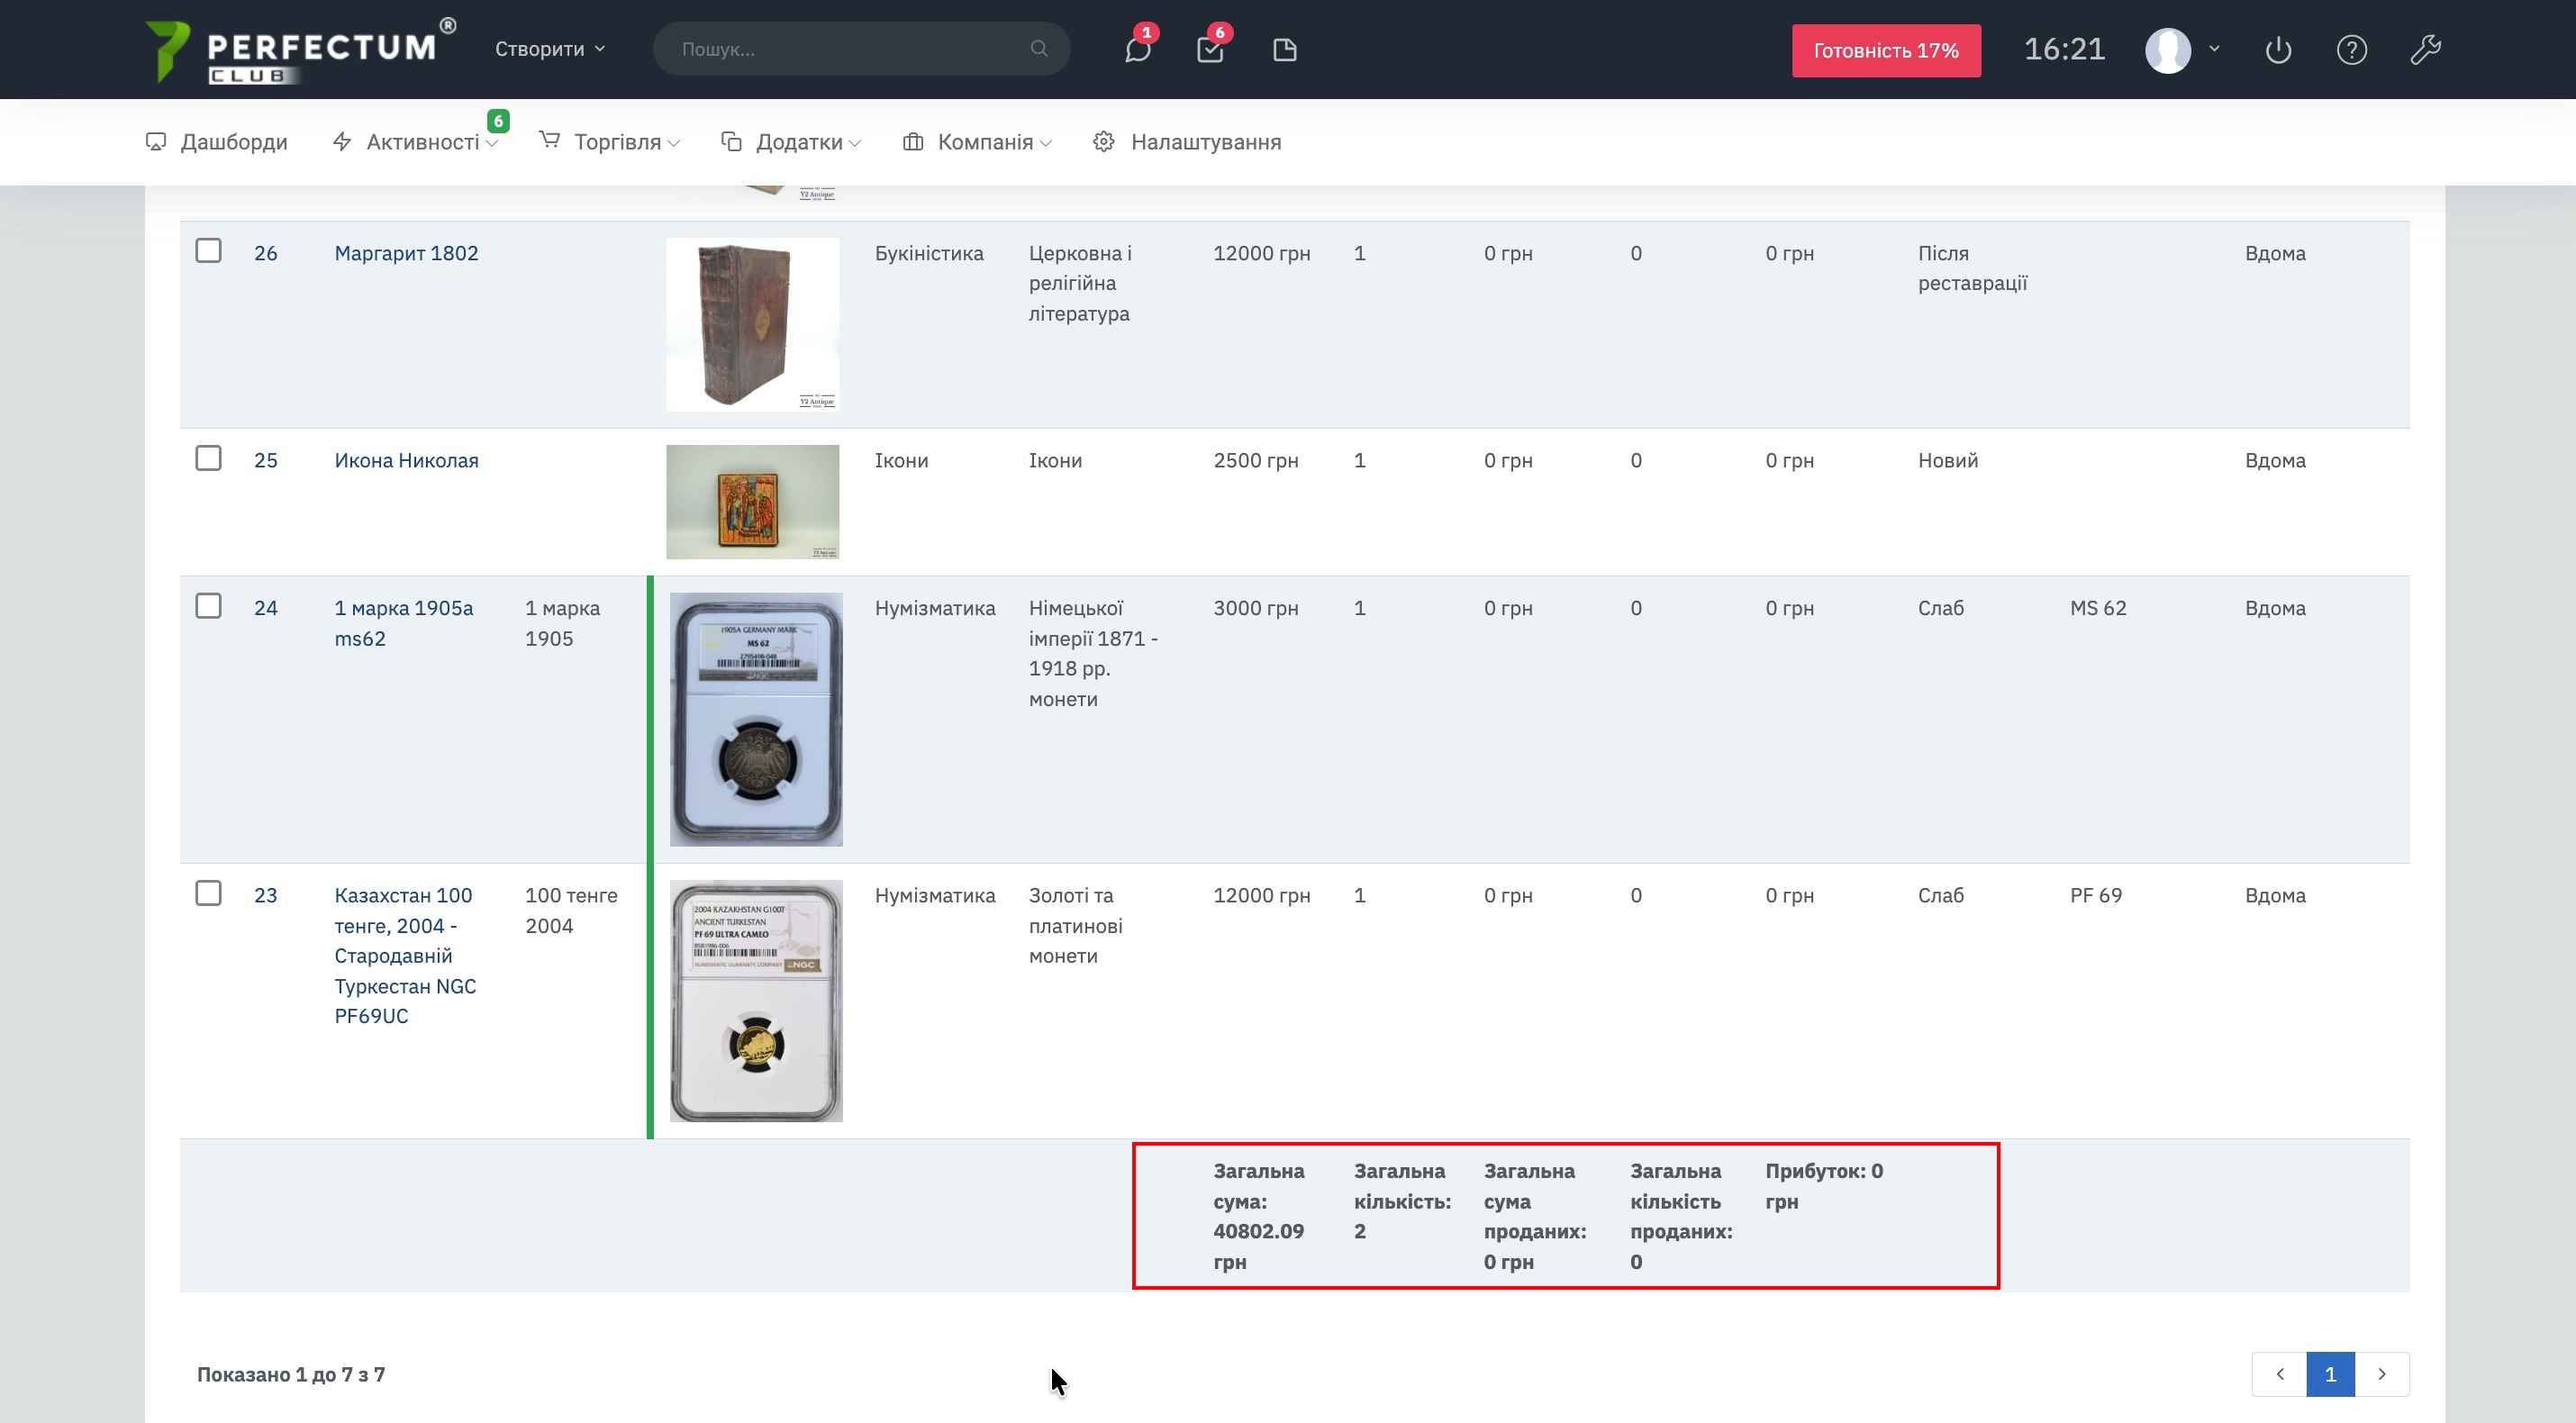Click the Готовність 17% button

pyautogui.click(x=1886, y=51)
